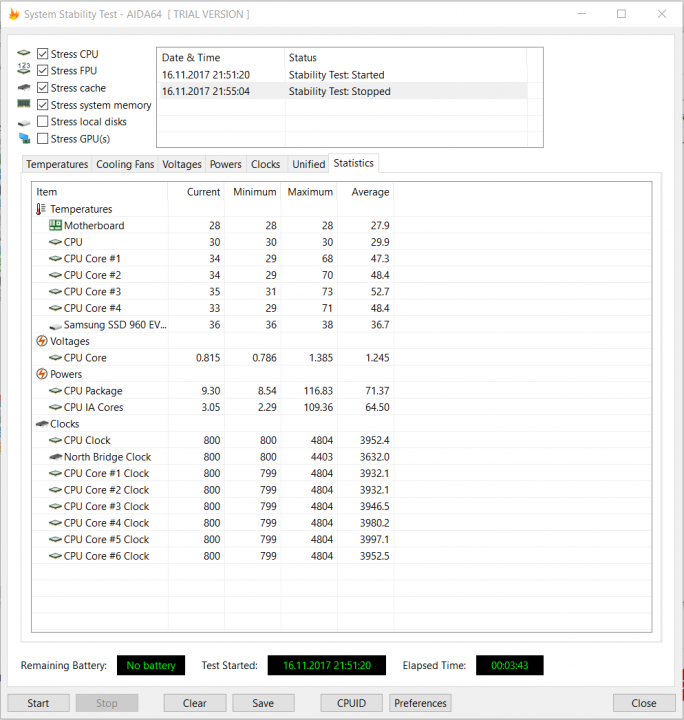Click the Test Started timestamp display

(327, 665)
